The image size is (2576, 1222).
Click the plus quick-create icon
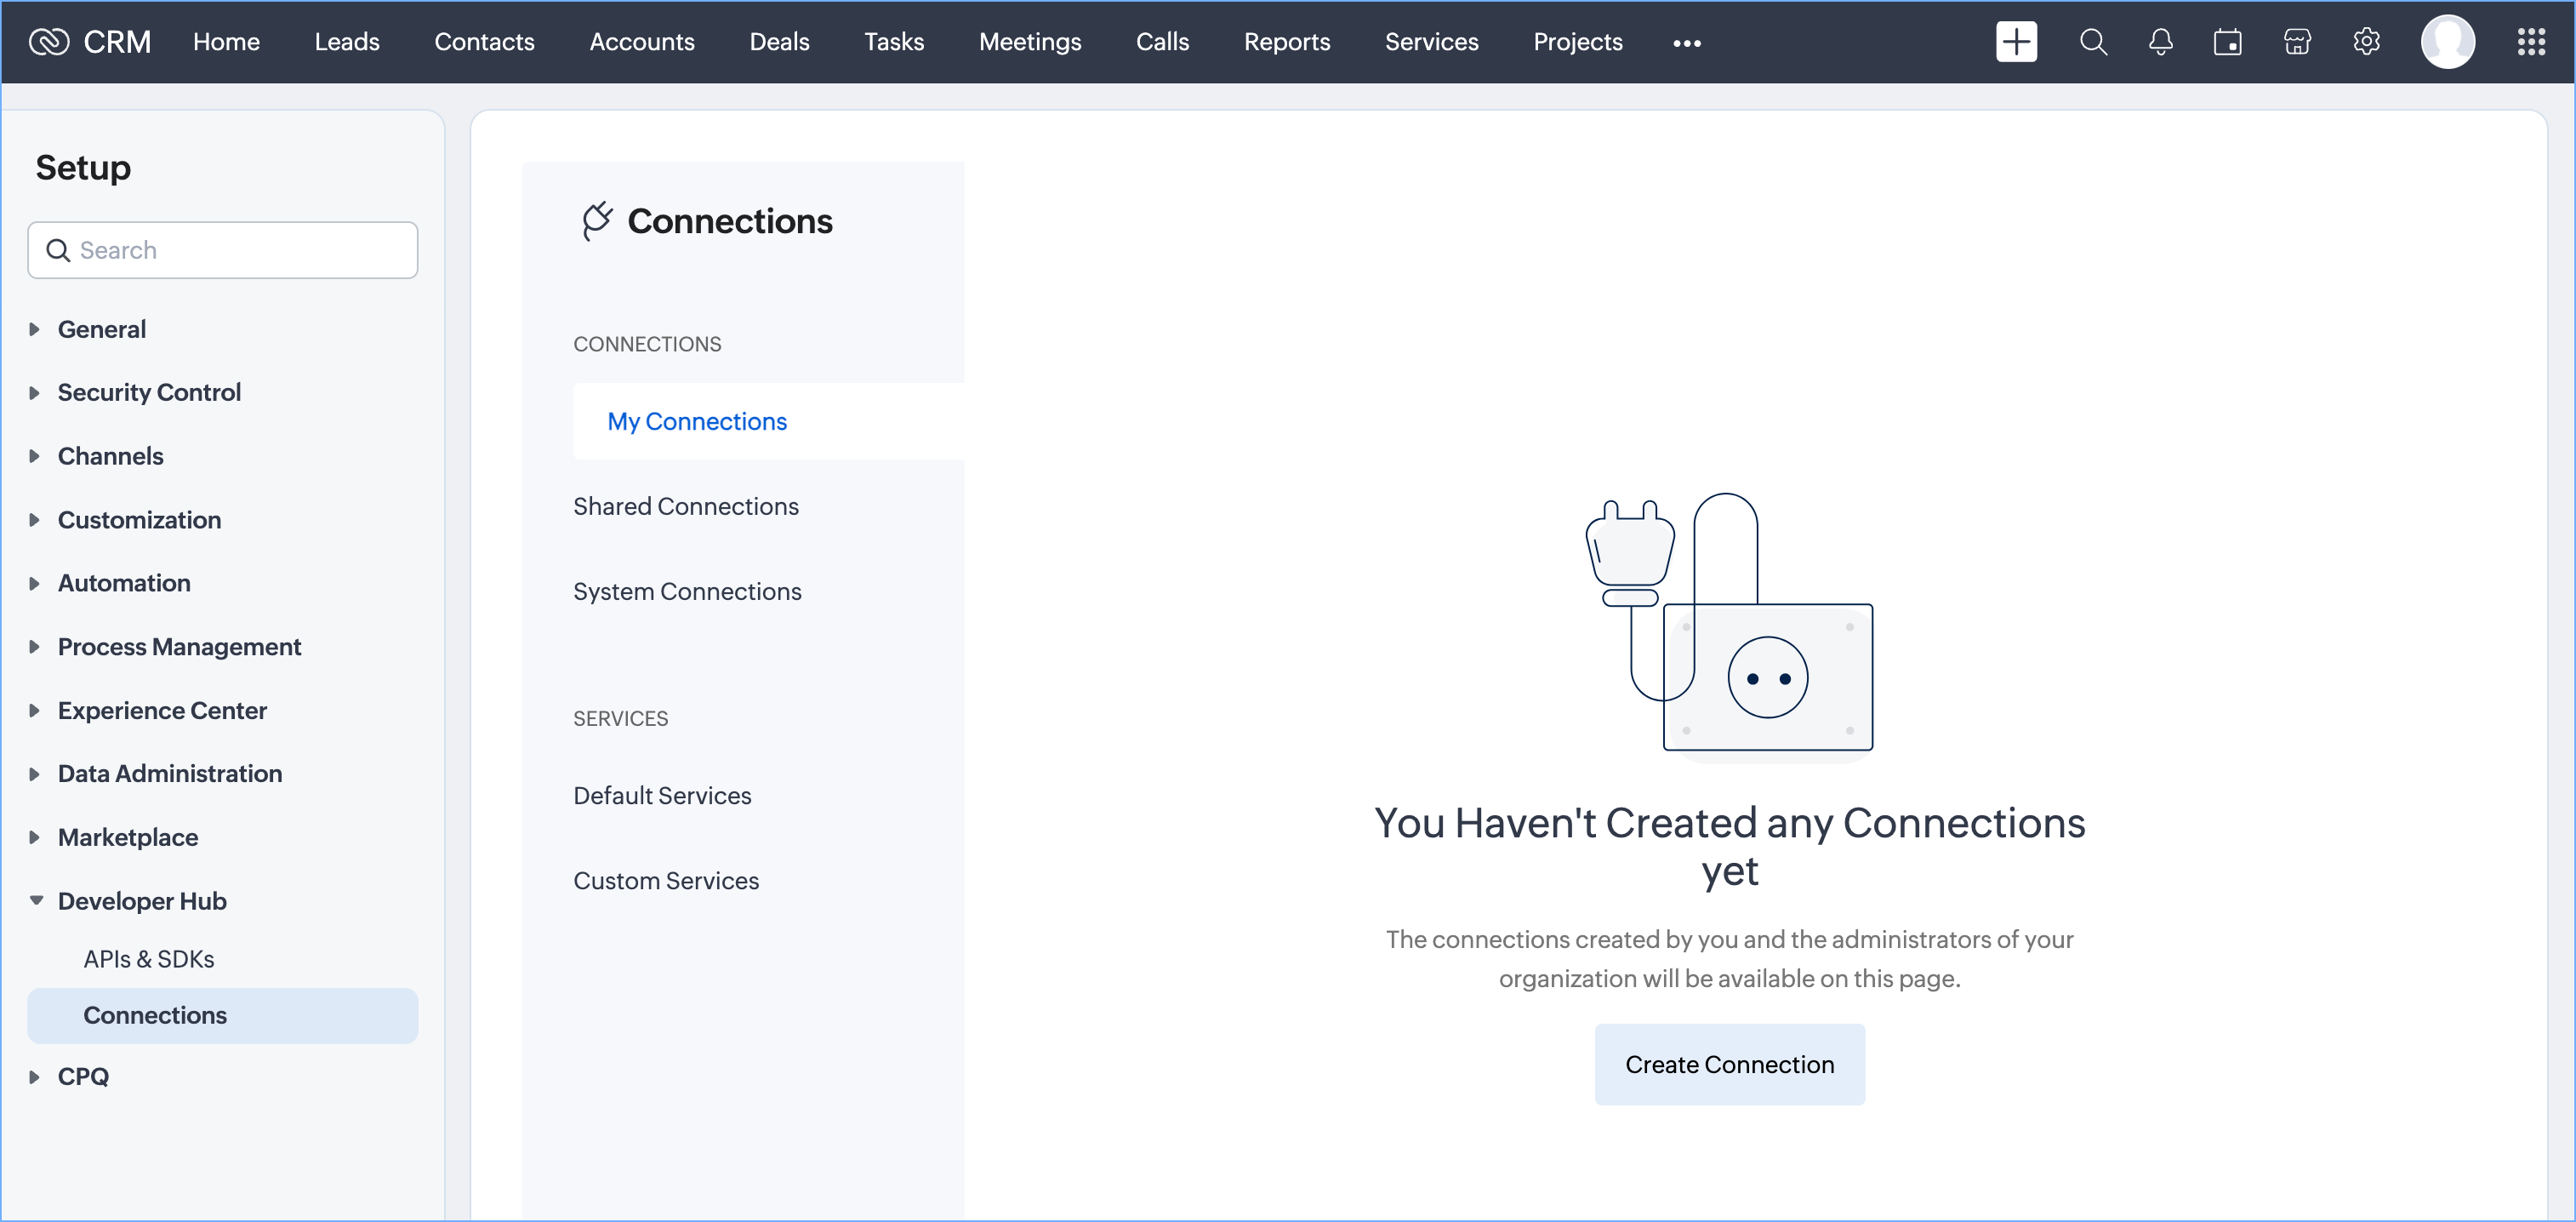coord(2015,42)
